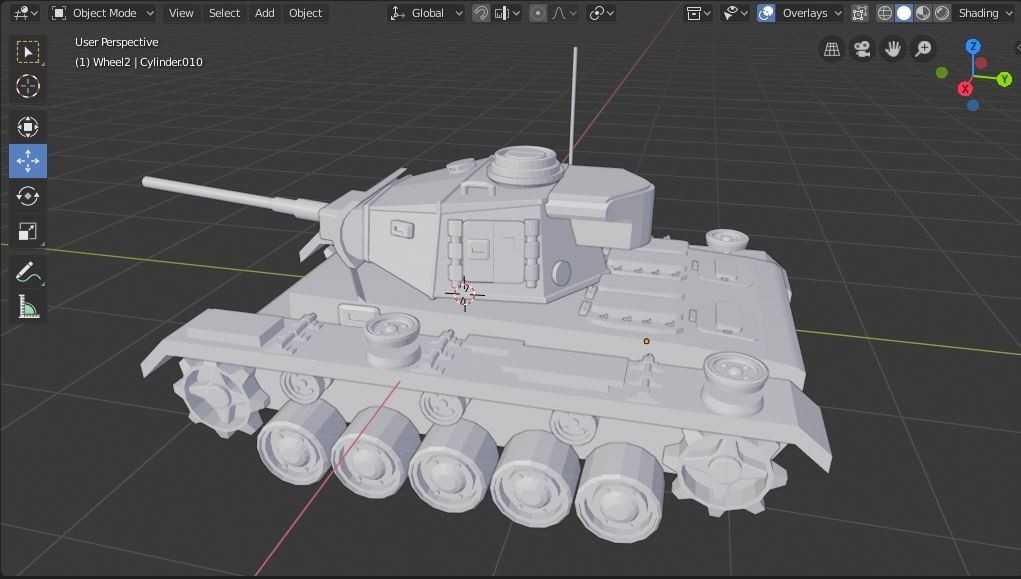Open the Object Mode dropdown
This screenshot has width=1021, height=579.
(103, 13)
